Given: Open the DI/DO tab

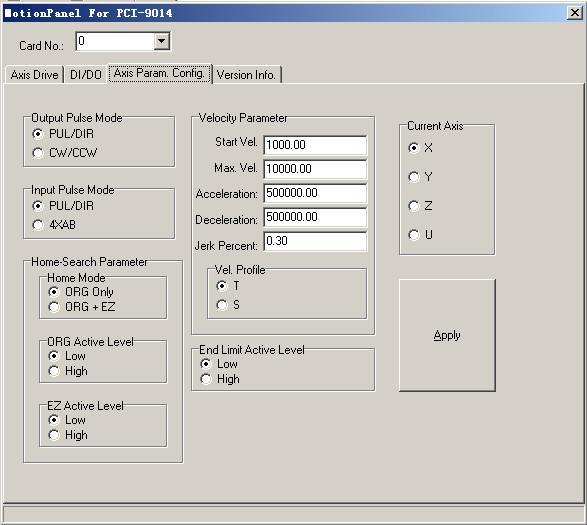Looking at the screenshot, I should (86, 75).
